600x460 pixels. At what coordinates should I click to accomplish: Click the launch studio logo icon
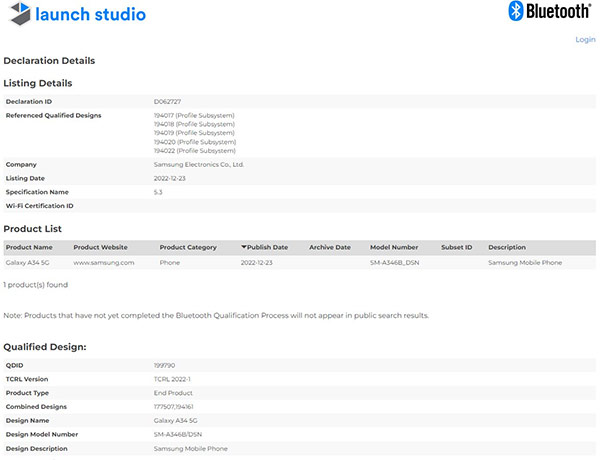(20, 13)
